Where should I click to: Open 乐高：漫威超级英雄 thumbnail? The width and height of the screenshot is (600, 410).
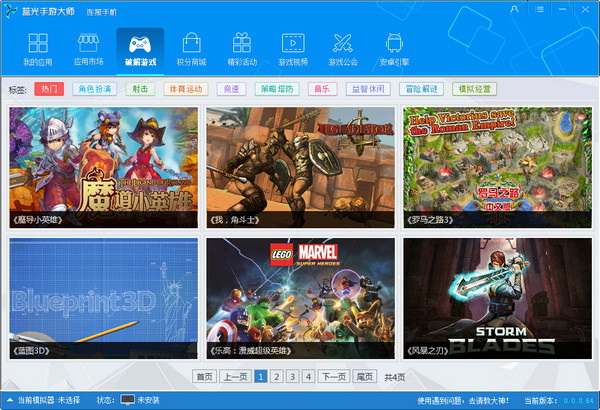tap(300, 299)
